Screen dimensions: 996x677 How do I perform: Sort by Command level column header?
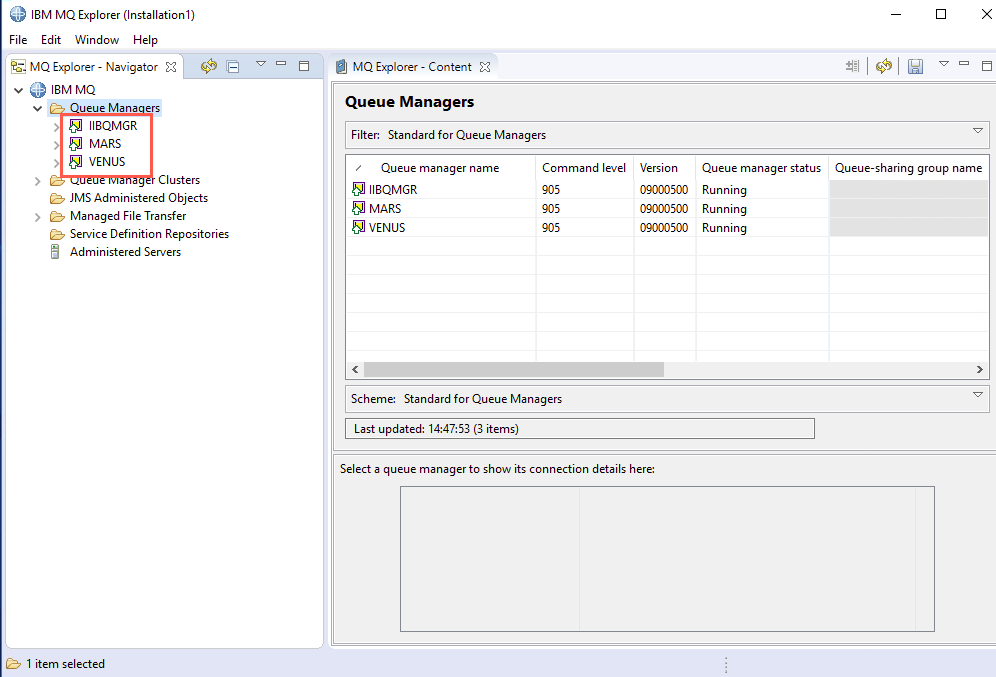(x=584, y=168)
